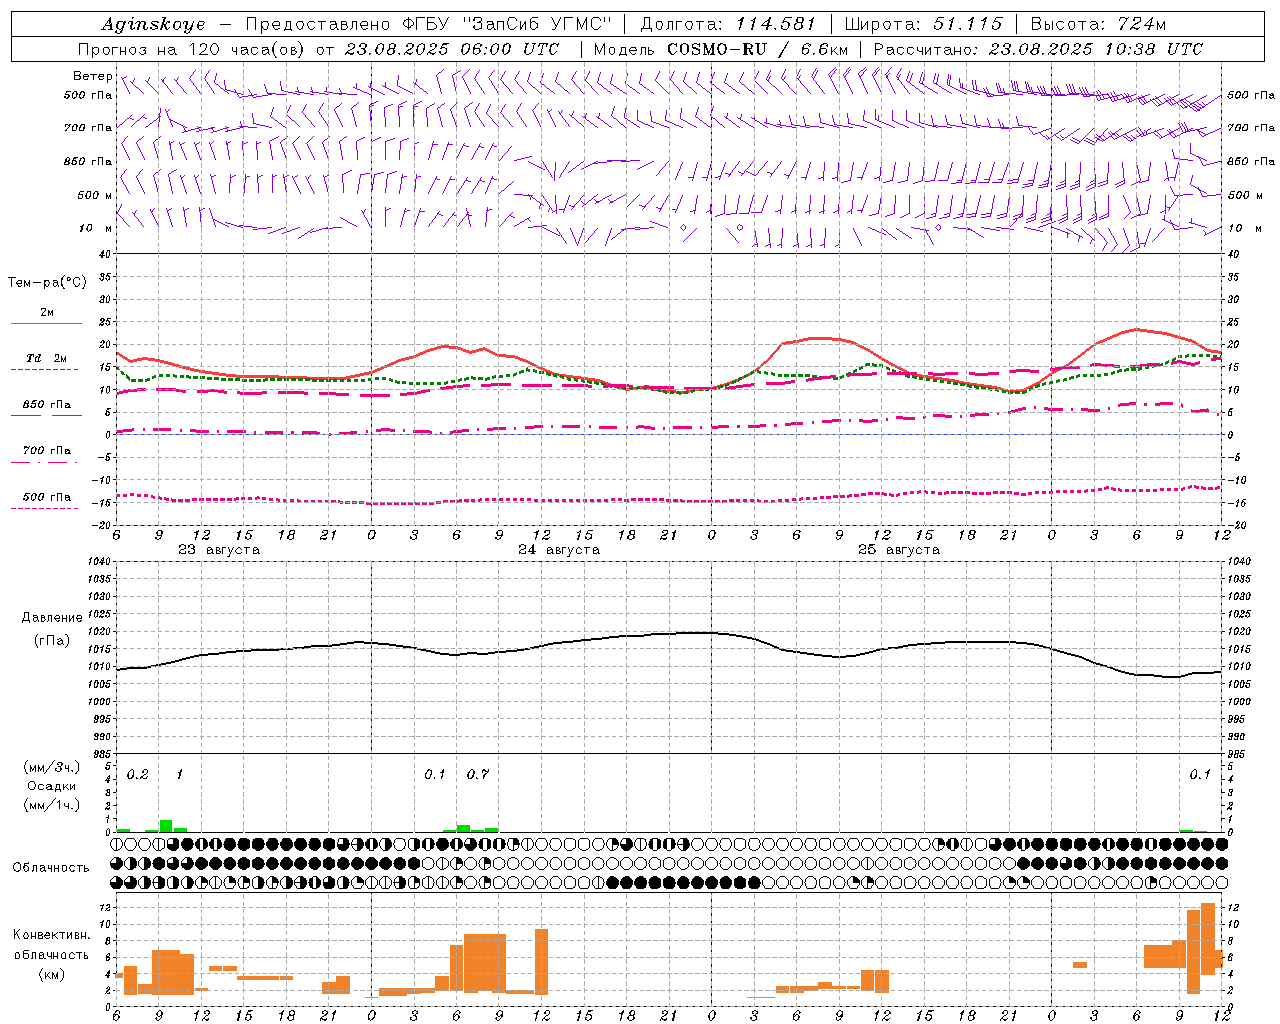The image size is (1280, 1024).
Task: Click the dashed 850 гПа legend line in the temperature legend
Action: coord(46,416)
